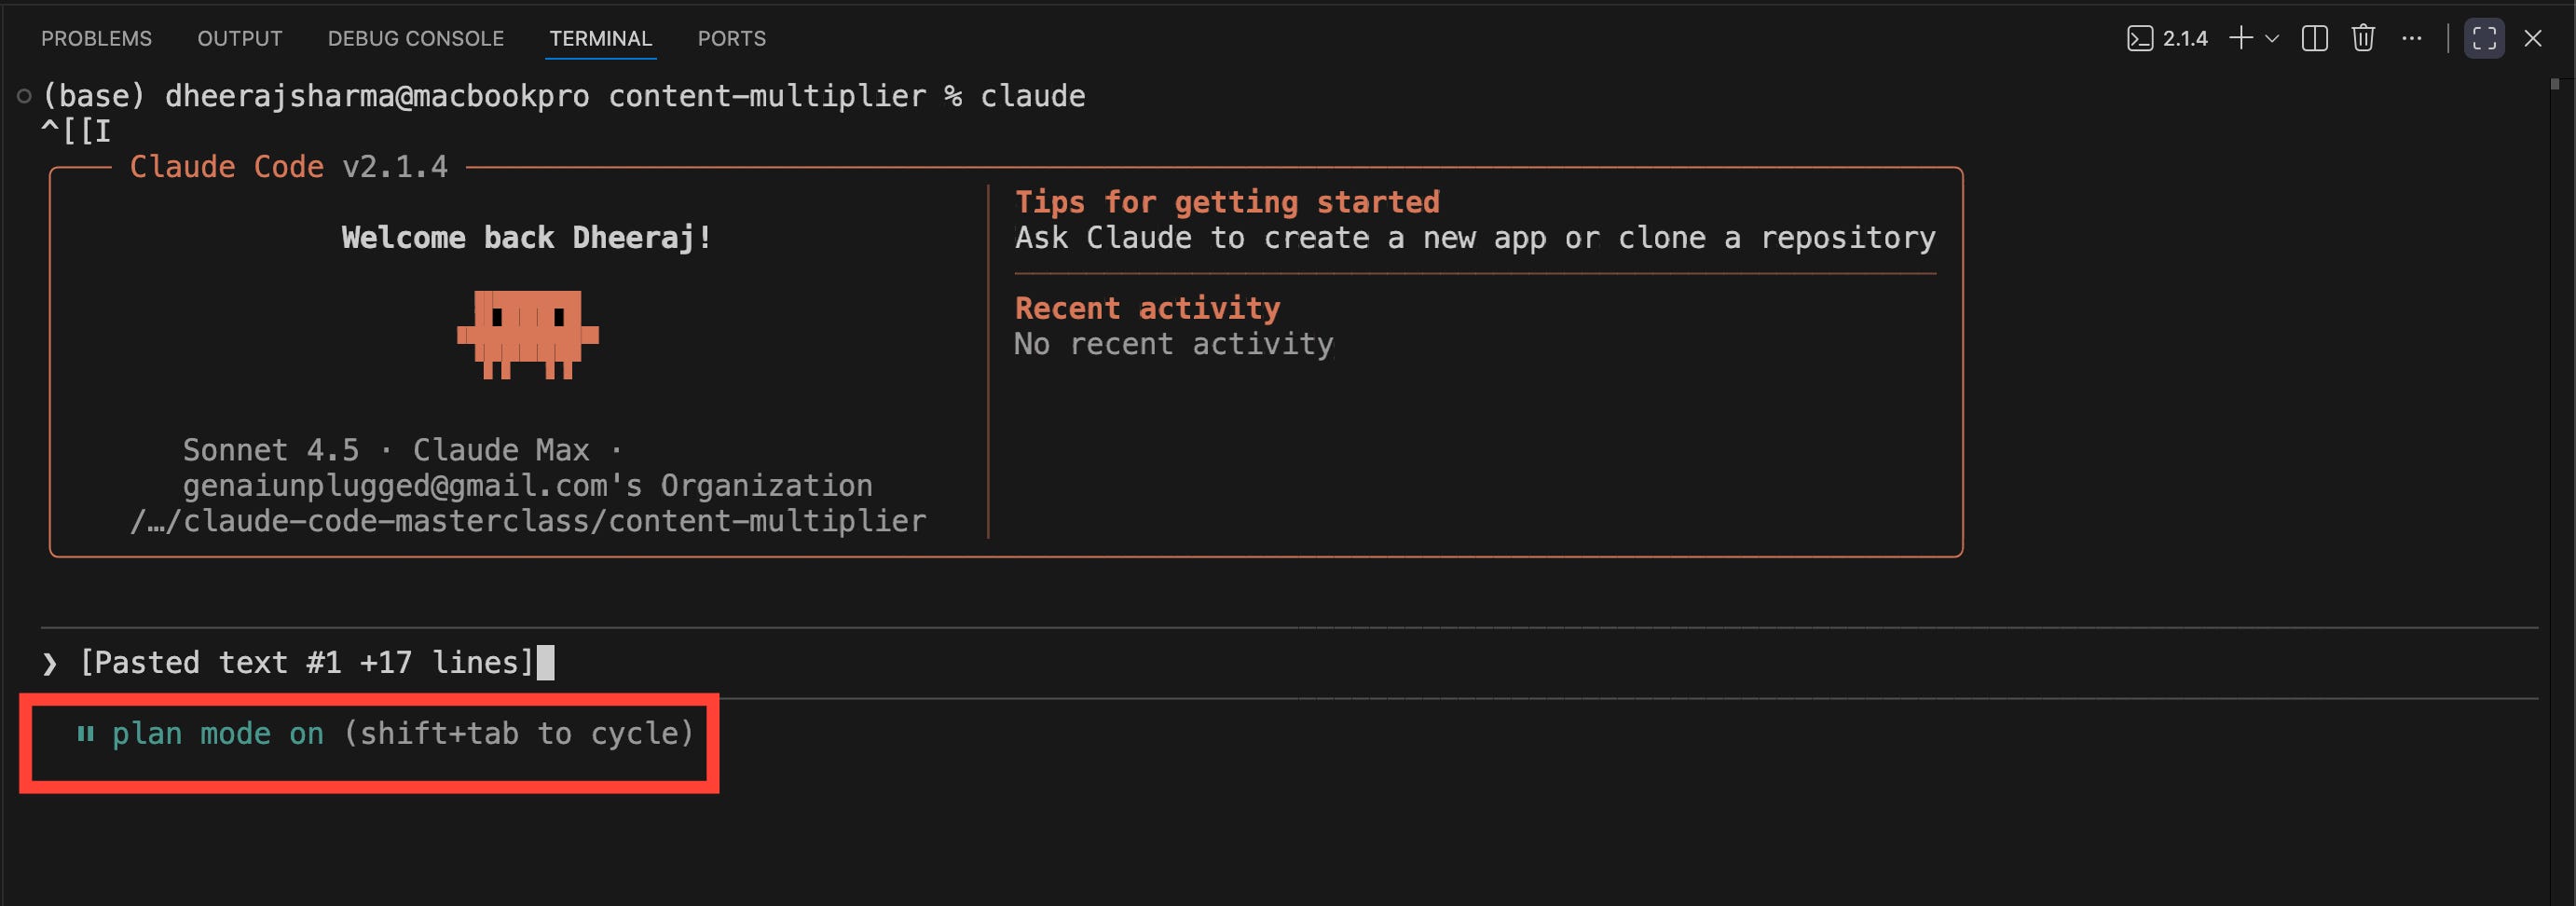
Task: Add a new terminal with plus icon
Action: pyautogui.click(x=2241, y=38)
